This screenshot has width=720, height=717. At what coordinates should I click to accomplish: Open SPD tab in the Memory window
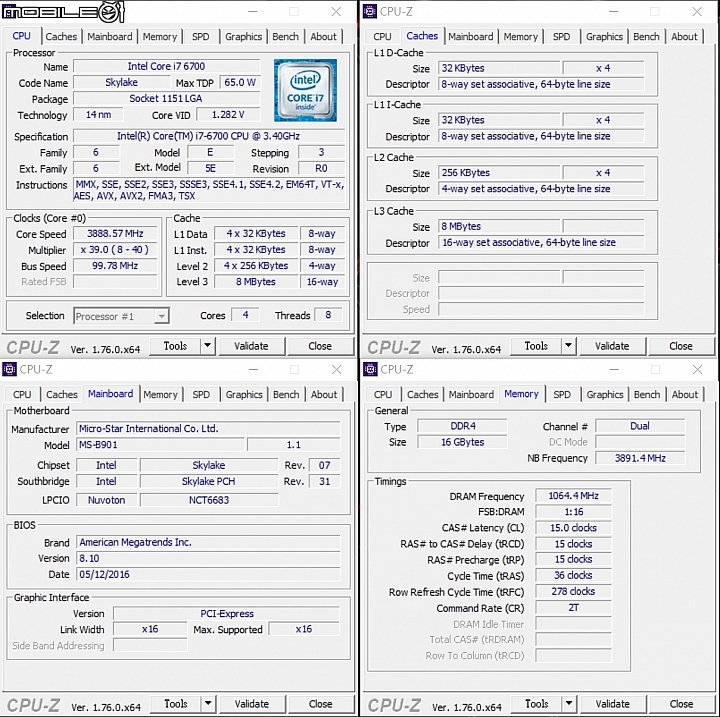[562, 395]
